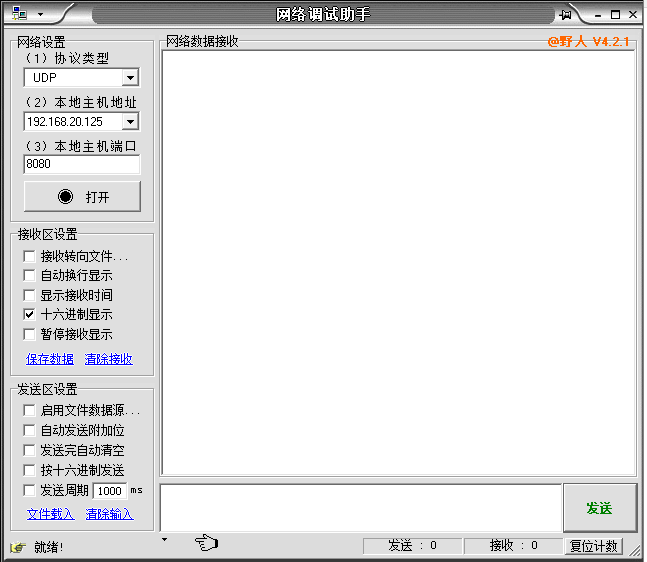Enable 显示接收时间 checkbox
Image resolution: width=647 pixels, height=562 pixels.
[x=29, y=295]
